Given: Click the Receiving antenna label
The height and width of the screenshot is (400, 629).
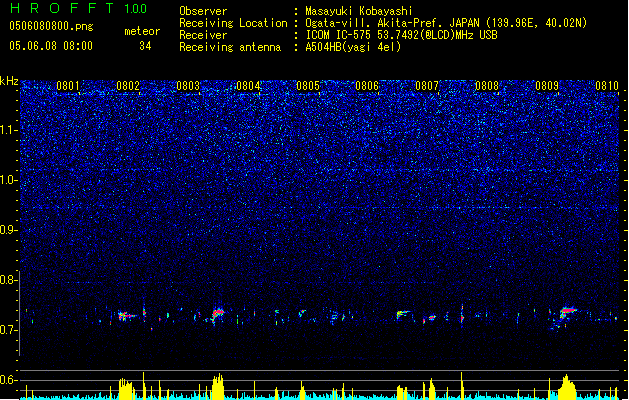Looking at the screenshot, I should [230, 47].
